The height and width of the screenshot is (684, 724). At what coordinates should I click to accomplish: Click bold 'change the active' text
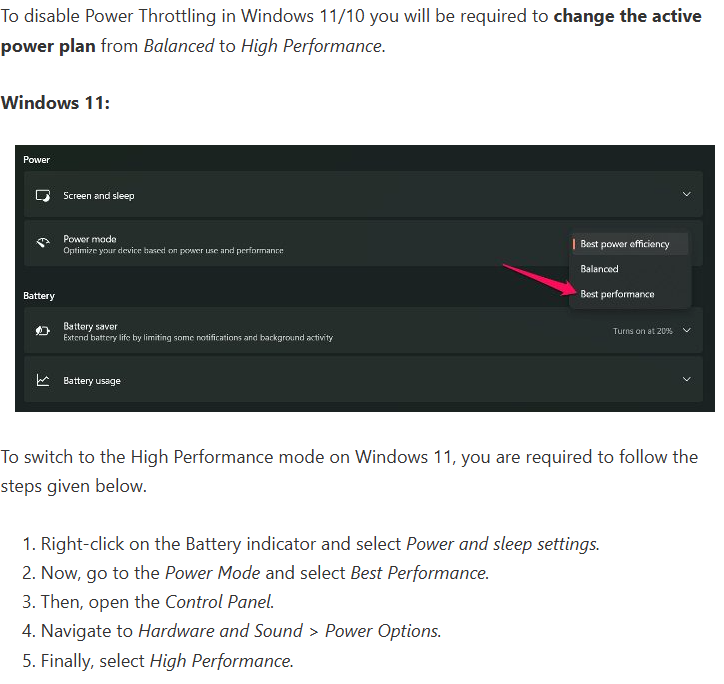pos(627,16)
